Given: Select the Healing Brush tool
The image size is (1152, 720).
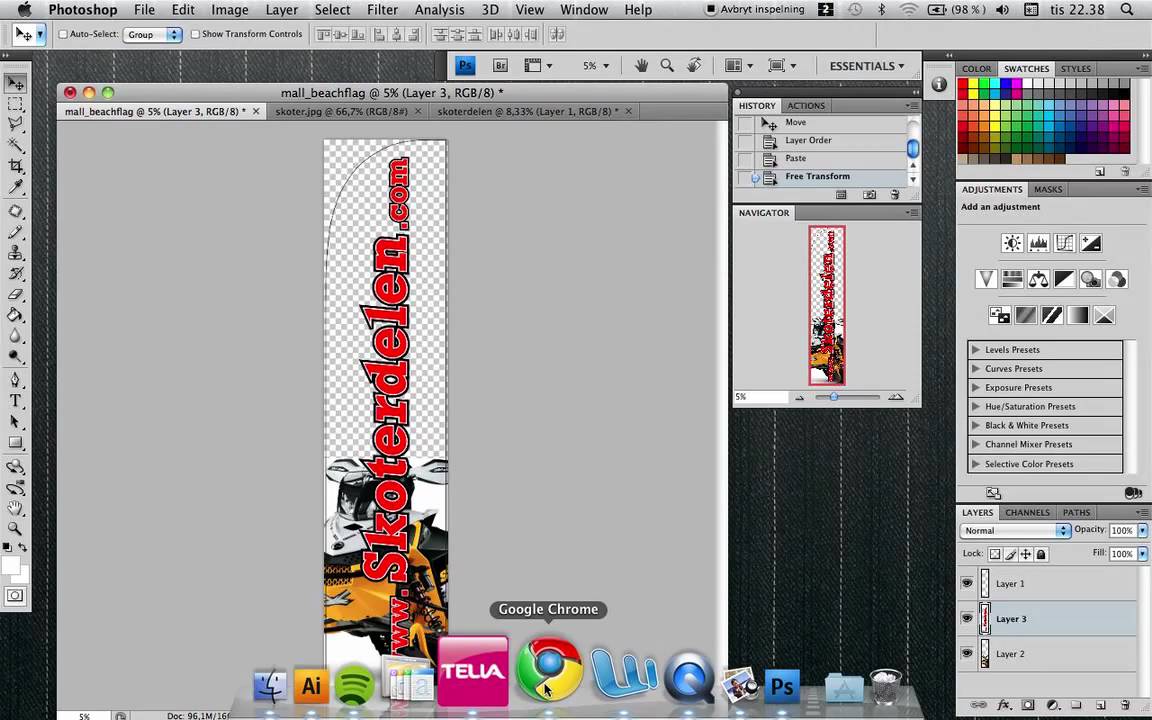Looking at the screenshot, I should pyautogui.click(x=15, y=212).
